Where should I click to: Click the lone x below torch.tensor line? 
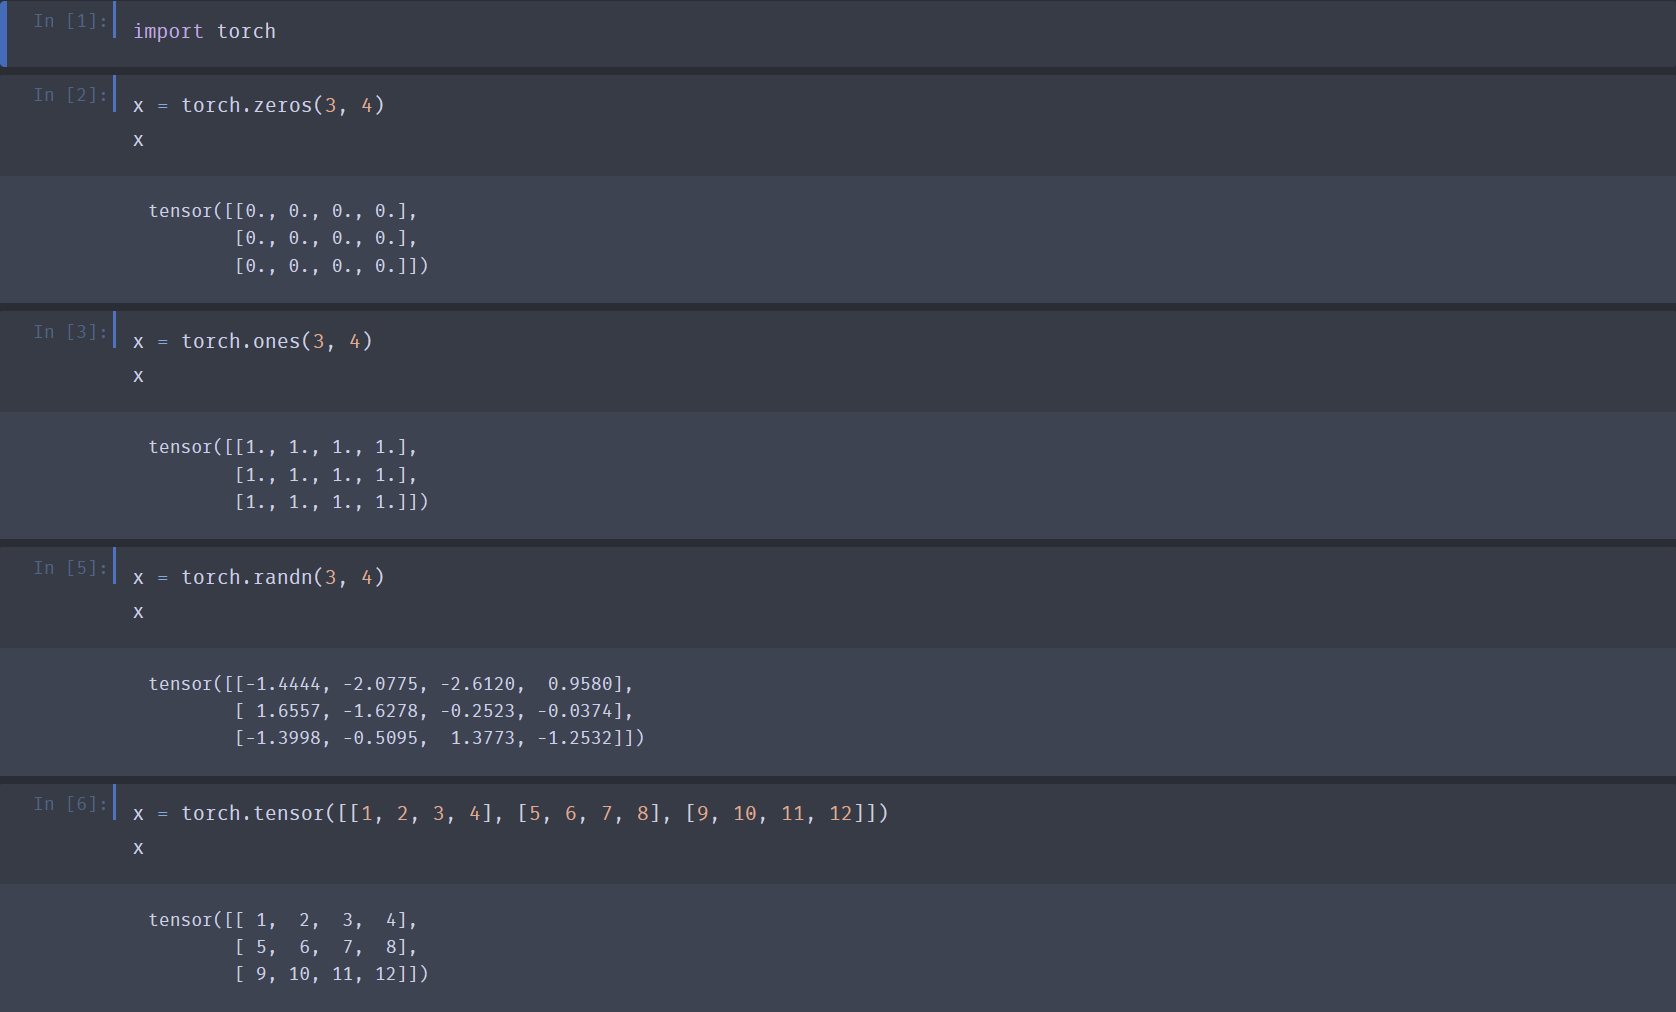click(138, 848)
